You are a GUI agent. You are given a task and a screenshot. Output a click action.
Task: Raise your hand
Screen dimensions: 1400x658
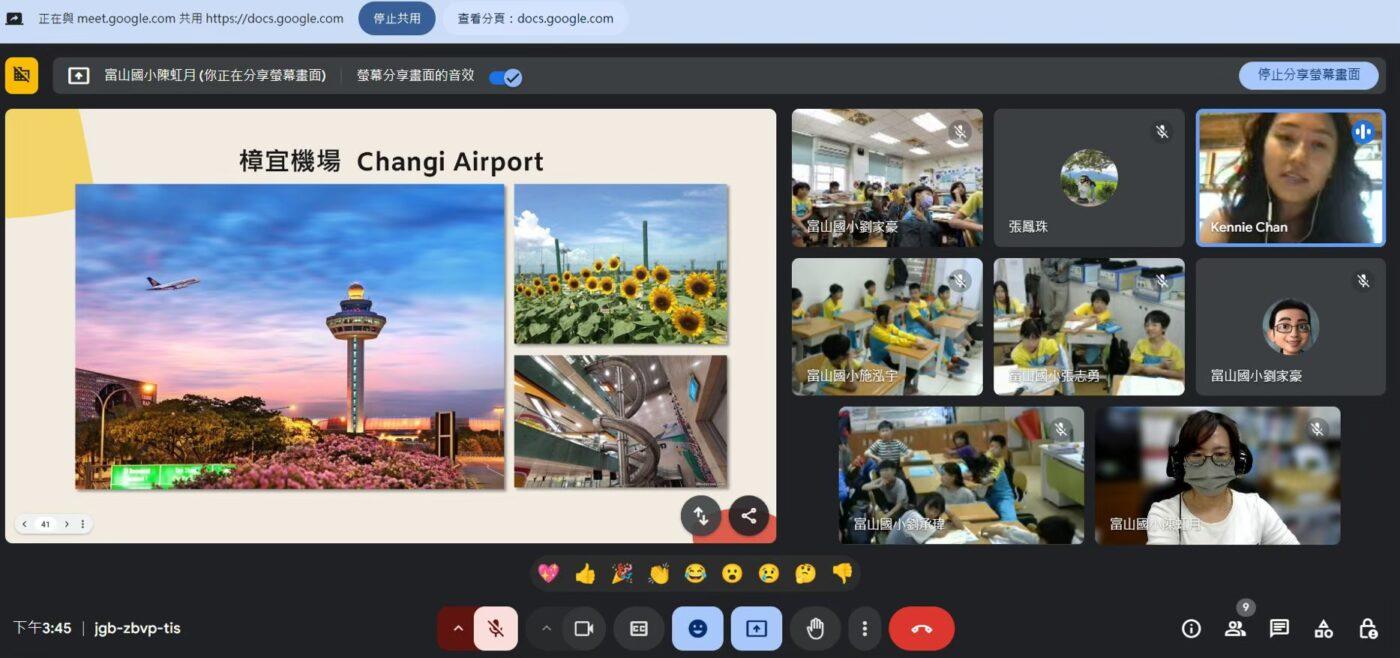pos(815,629)
